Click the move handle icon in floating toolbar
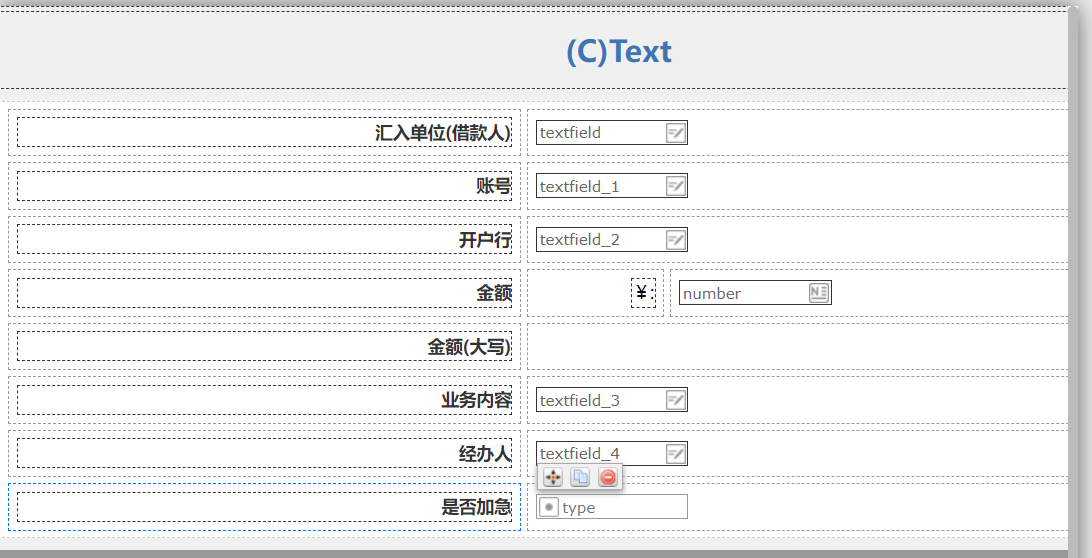The height and width of the screenshot is (558, 1092). click(552, 477)
